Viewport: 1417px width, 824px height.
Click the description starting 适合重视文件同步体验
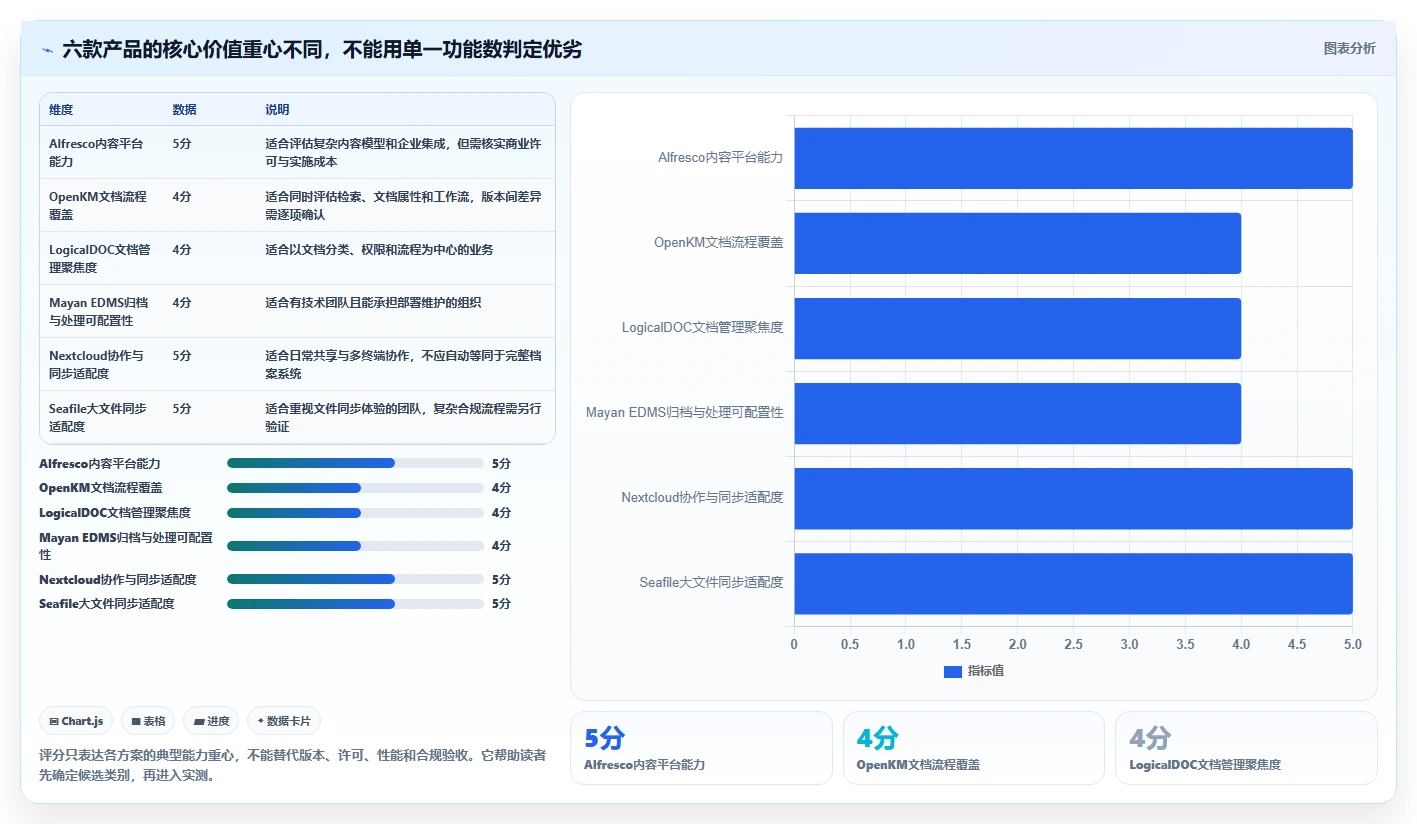403,417
